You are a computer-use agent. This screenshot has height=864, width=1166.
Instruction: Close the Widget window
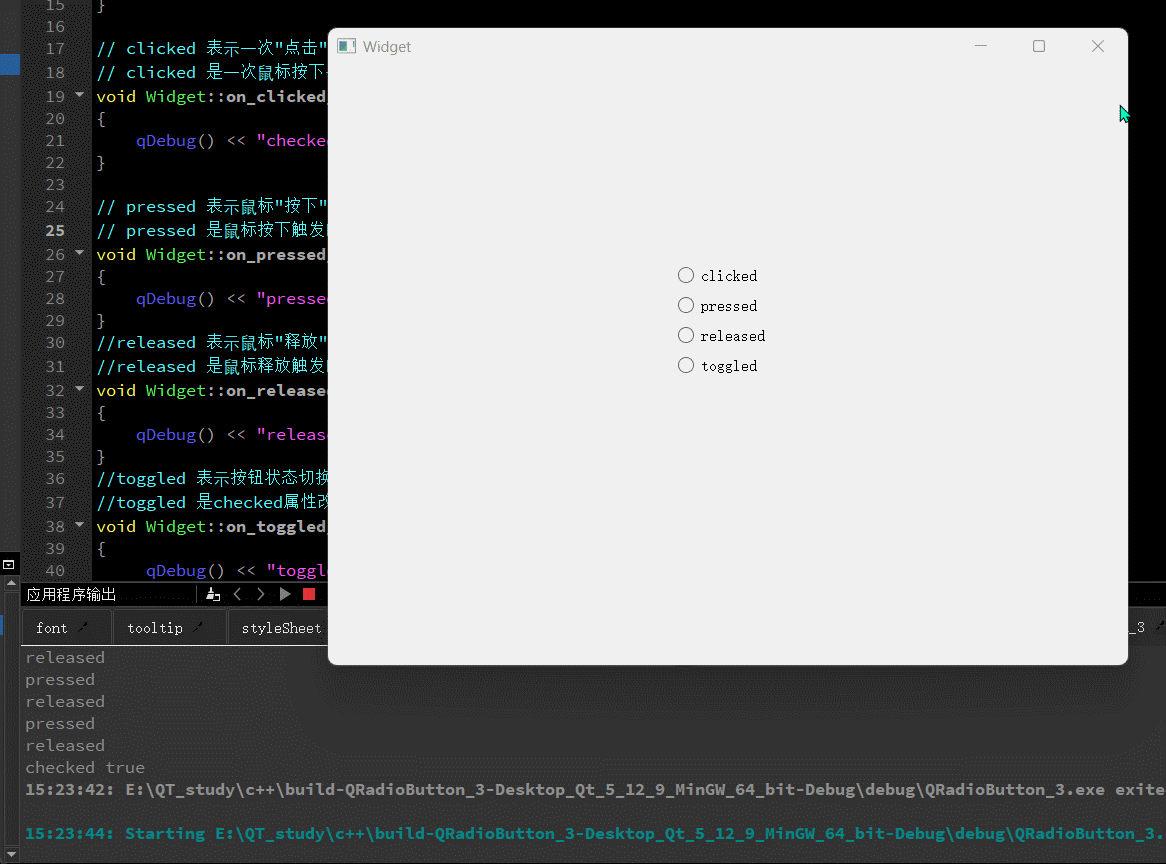click(x=1098, y=46)
